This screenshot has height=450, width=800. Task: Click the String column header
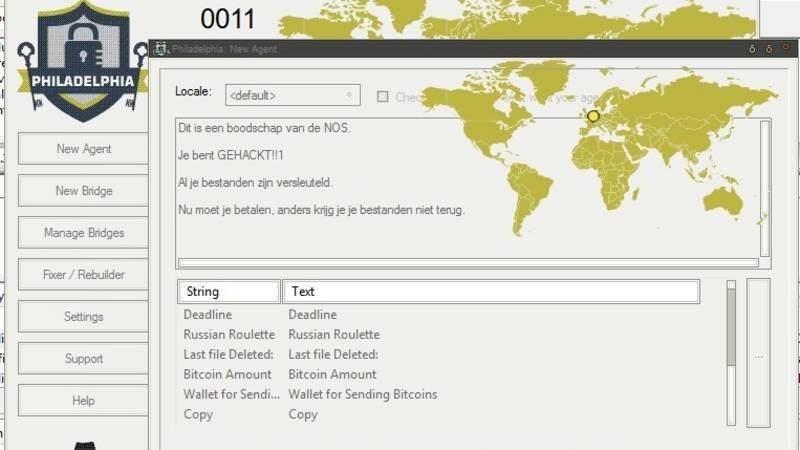pyautogui.click(x=229, y=291)
